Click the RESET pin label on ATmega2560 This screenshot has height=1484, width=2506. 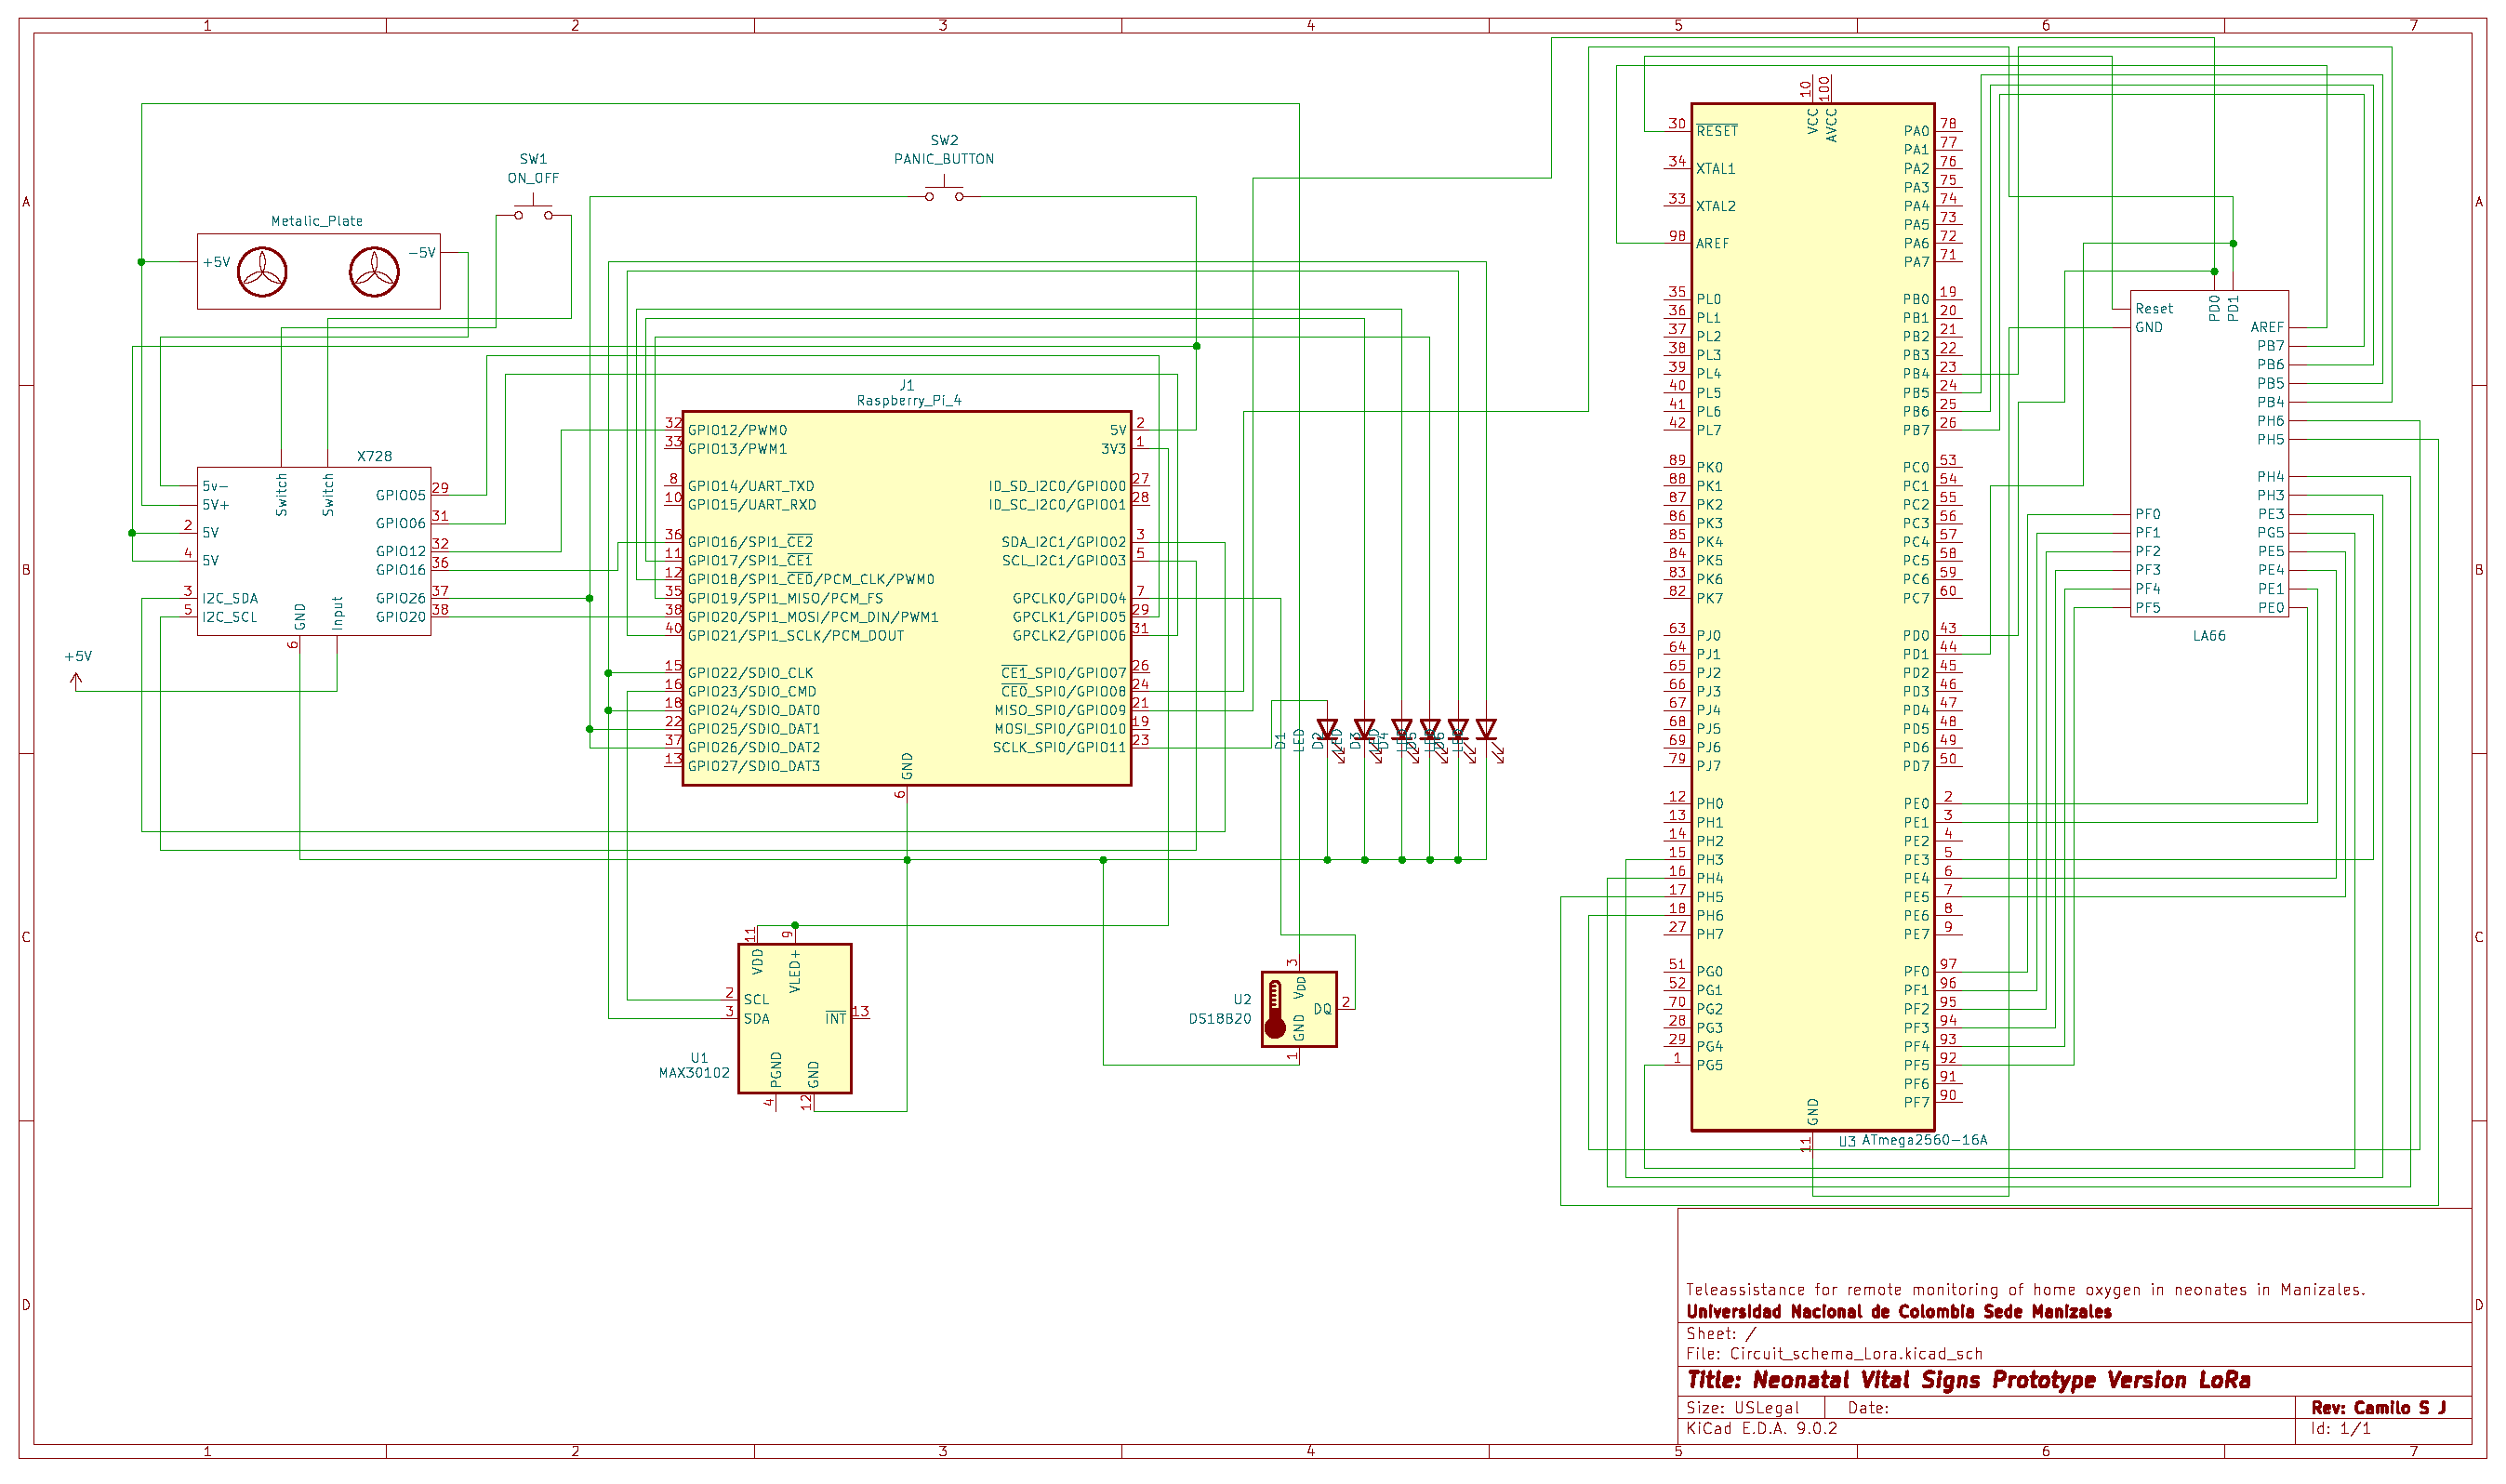1717,131
